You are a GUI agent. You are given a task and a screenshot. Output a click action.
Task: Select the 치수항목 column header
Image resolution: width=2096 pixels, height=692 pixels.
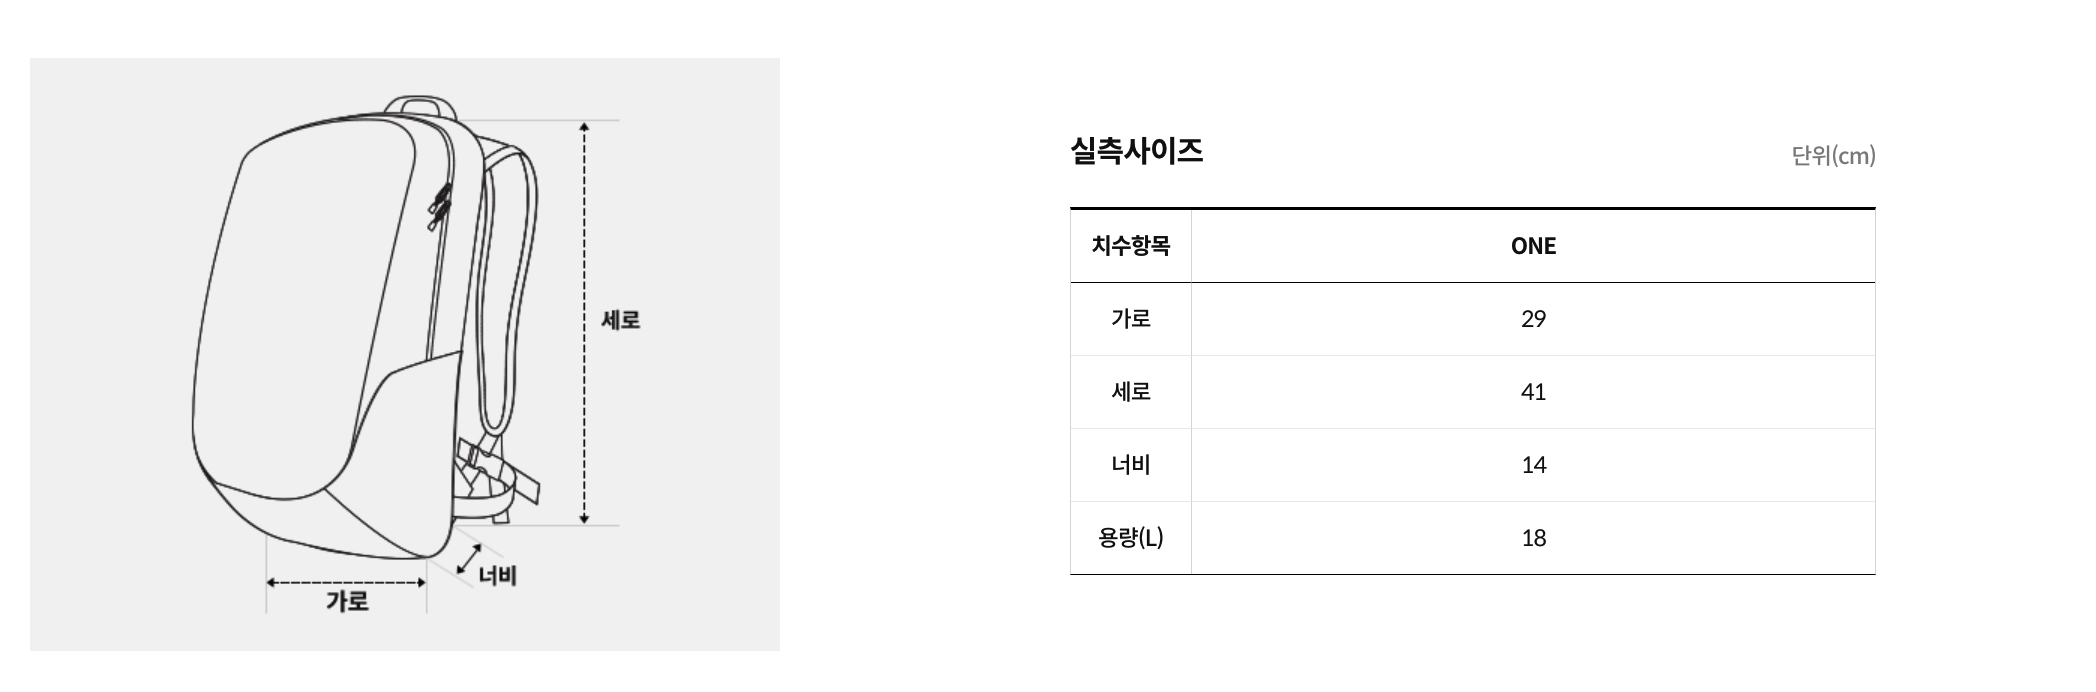coord(1131,246)
